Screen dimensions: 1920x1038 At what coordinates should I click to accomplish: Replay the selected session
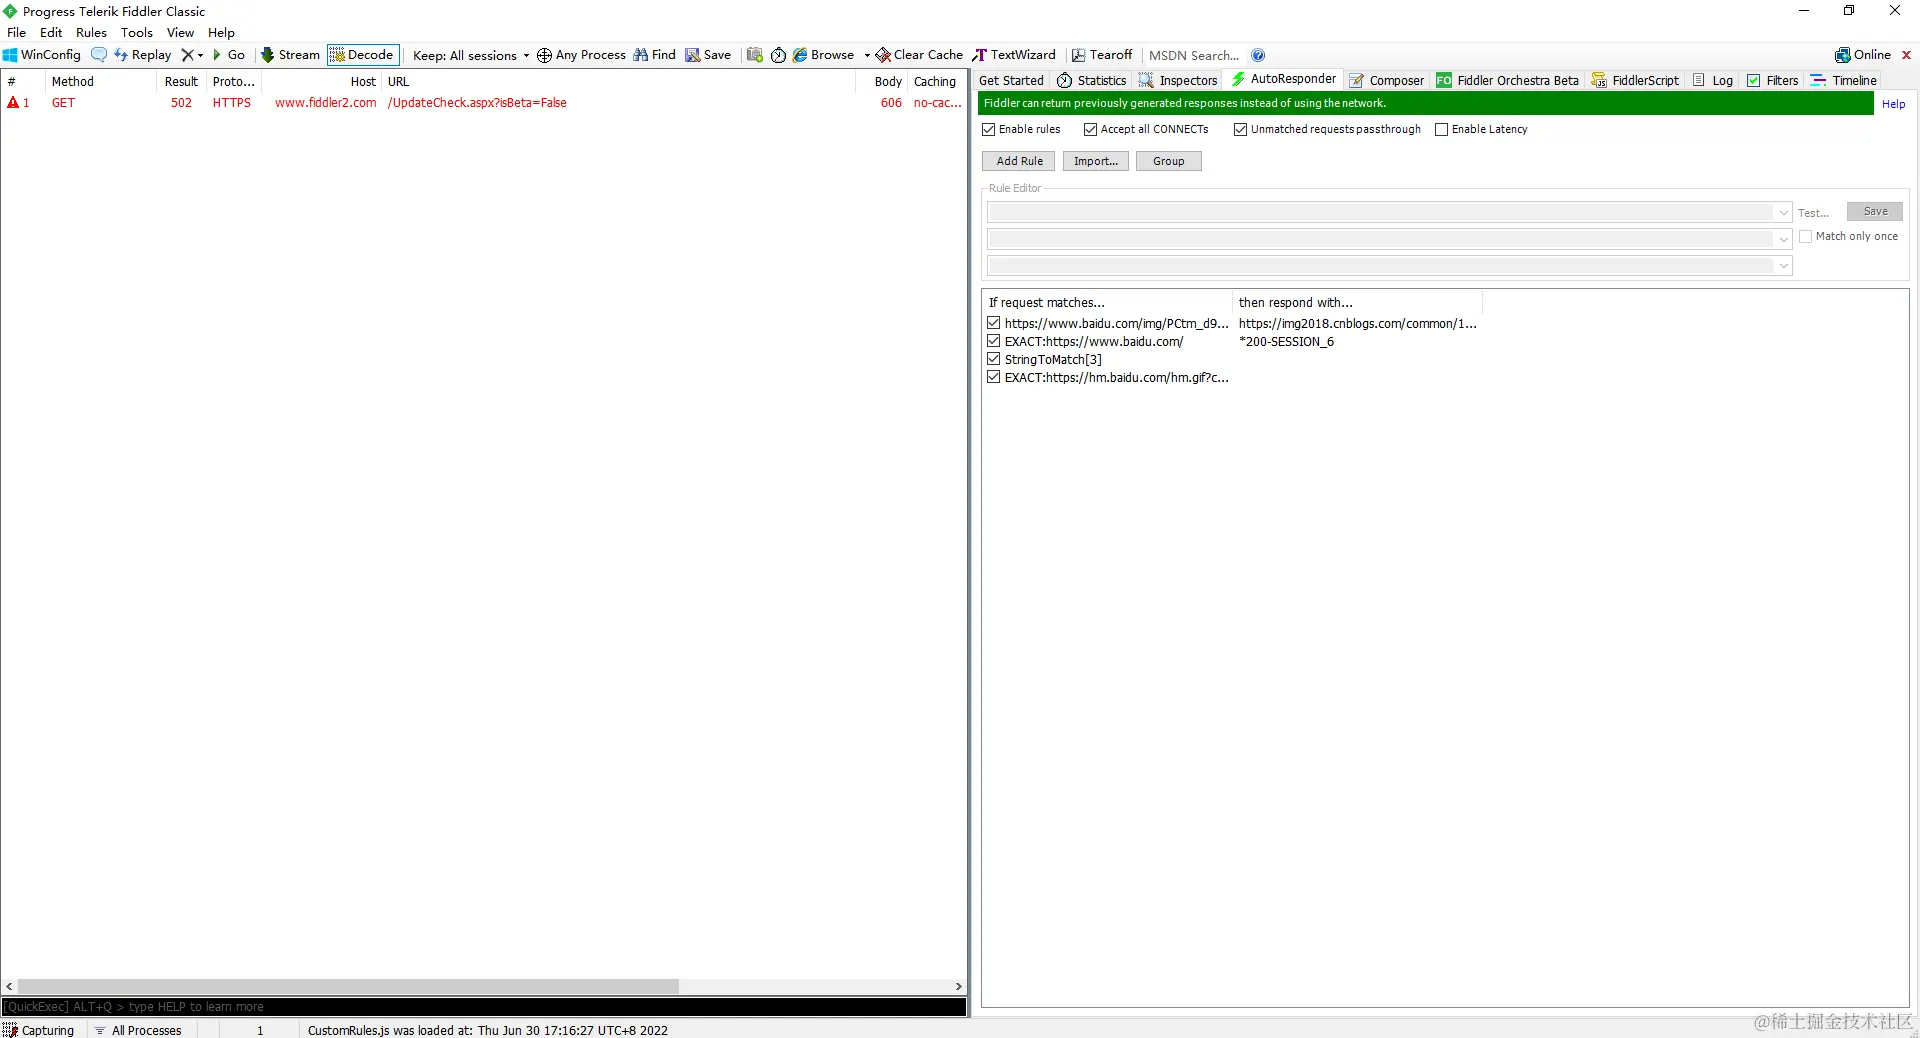(142, 55)
